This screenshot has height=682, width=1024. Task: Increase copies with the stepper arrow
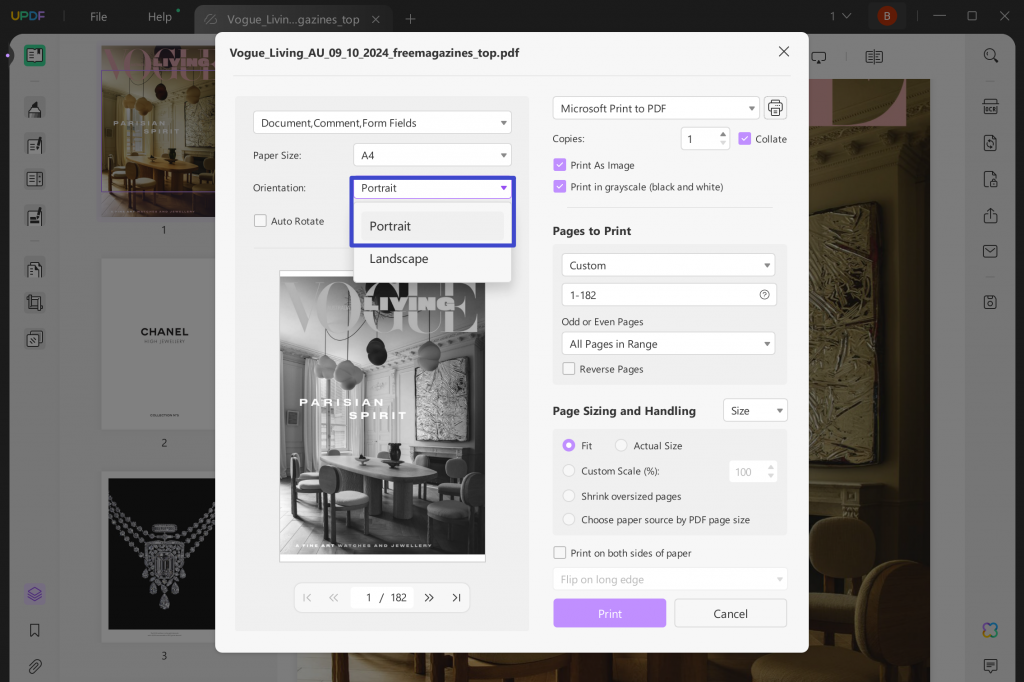(x=722, y=134)
